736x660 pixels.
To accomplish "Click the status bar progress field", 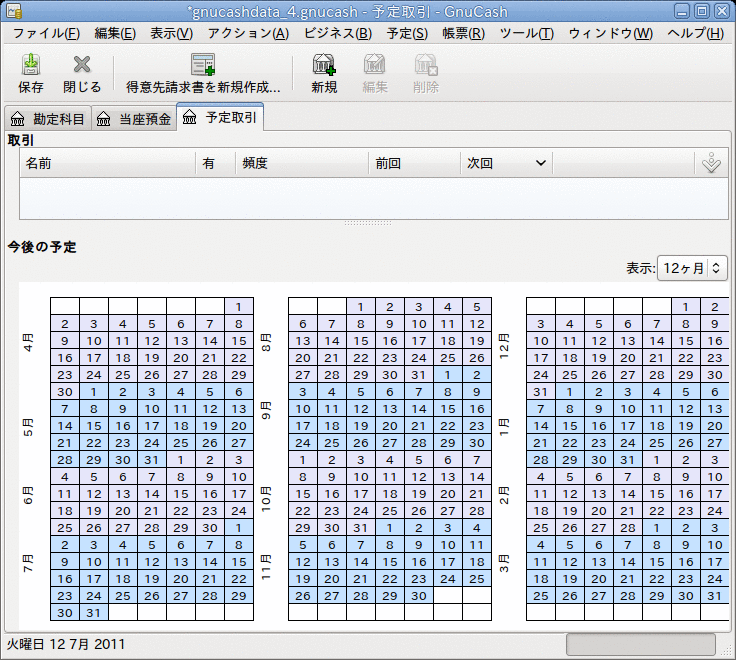I will point(641,644).
